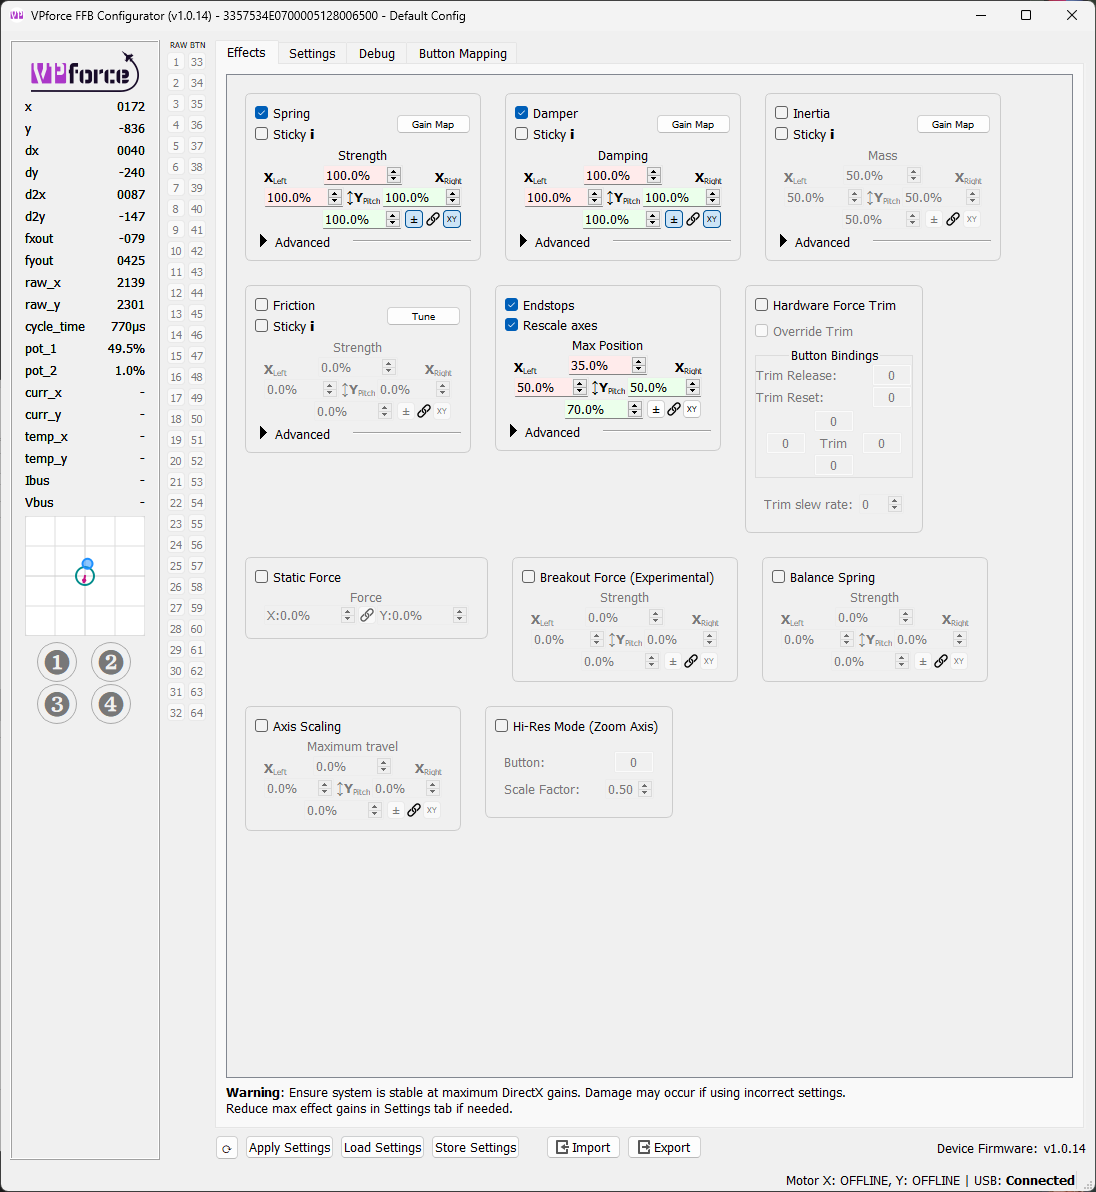Viewport: 1096px width, 1192px height.
Task: Expand the Inertia Advanced section
Action: click(784, 242)
